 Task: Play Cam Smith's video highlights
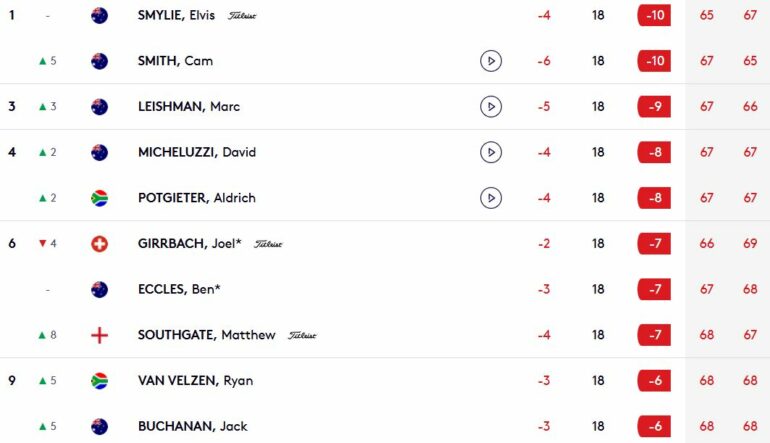[491, 61]
